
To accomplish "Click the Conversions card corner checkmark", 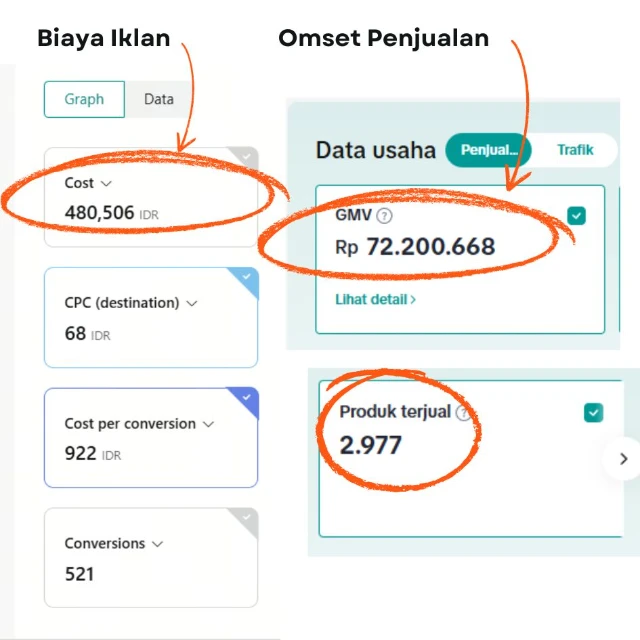I will pyautogui.click(x=247, y=516).
